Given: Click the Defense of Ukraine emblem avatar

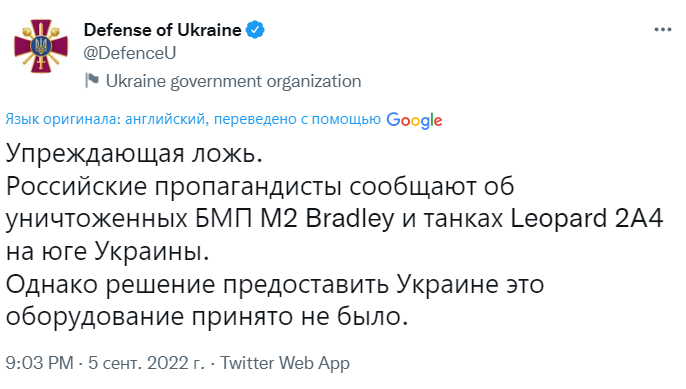Looking at the screenshot, I should [41, 46].
